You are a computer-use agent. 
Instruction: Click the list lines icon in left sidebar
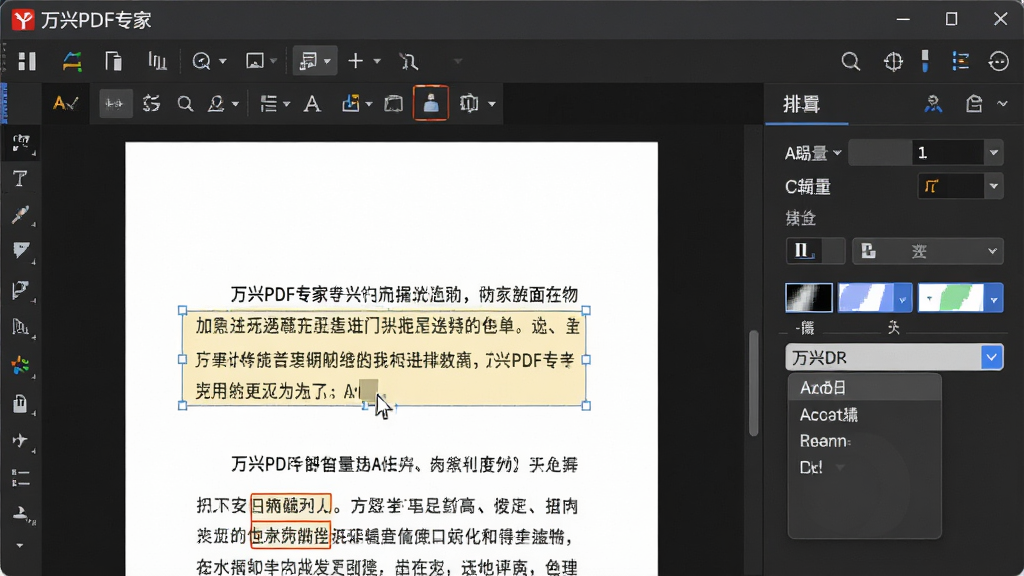(x=20, y=479)
